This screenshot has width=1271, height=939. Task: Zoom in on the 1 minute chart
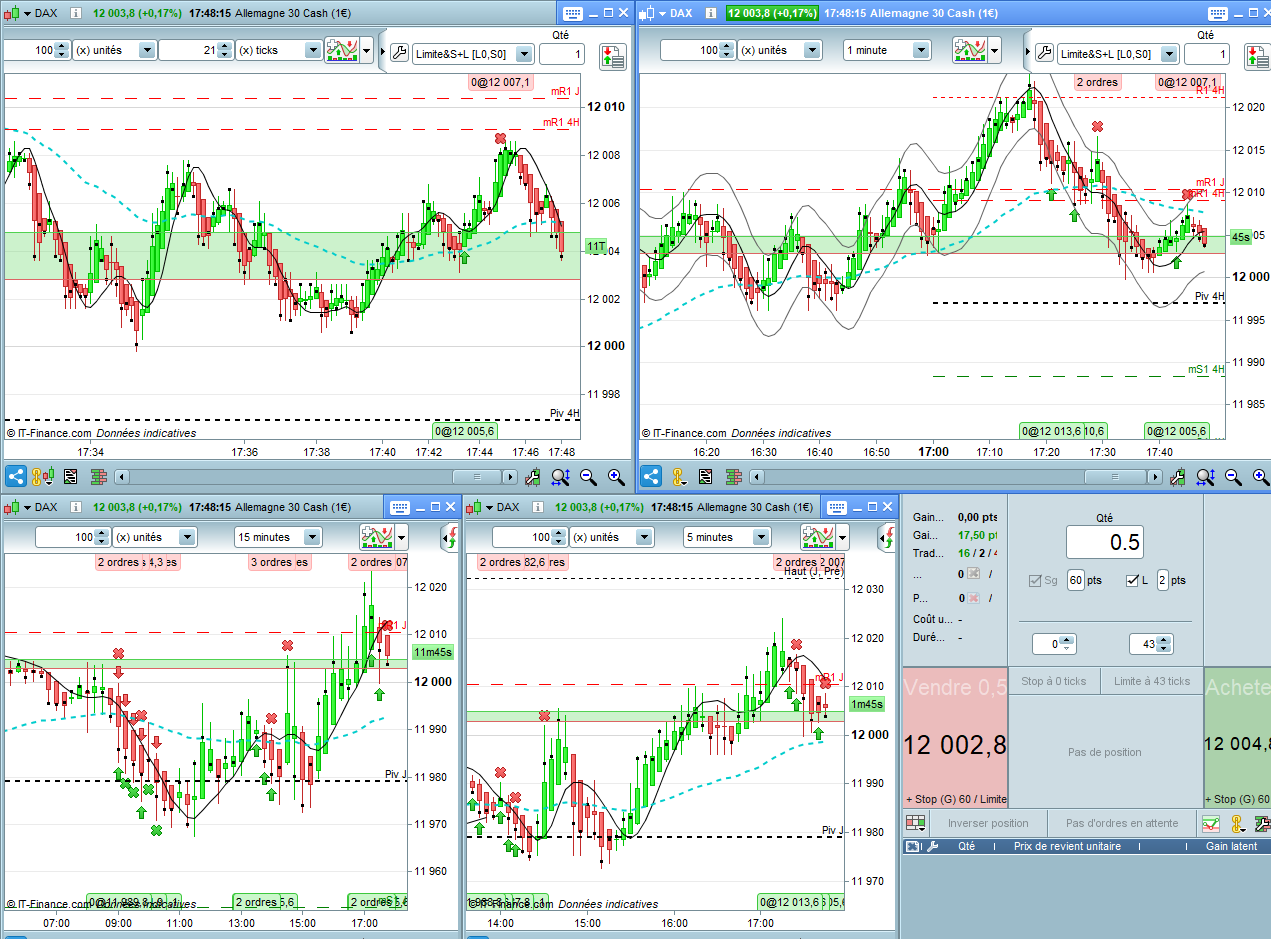click(x=1261, y=478)
